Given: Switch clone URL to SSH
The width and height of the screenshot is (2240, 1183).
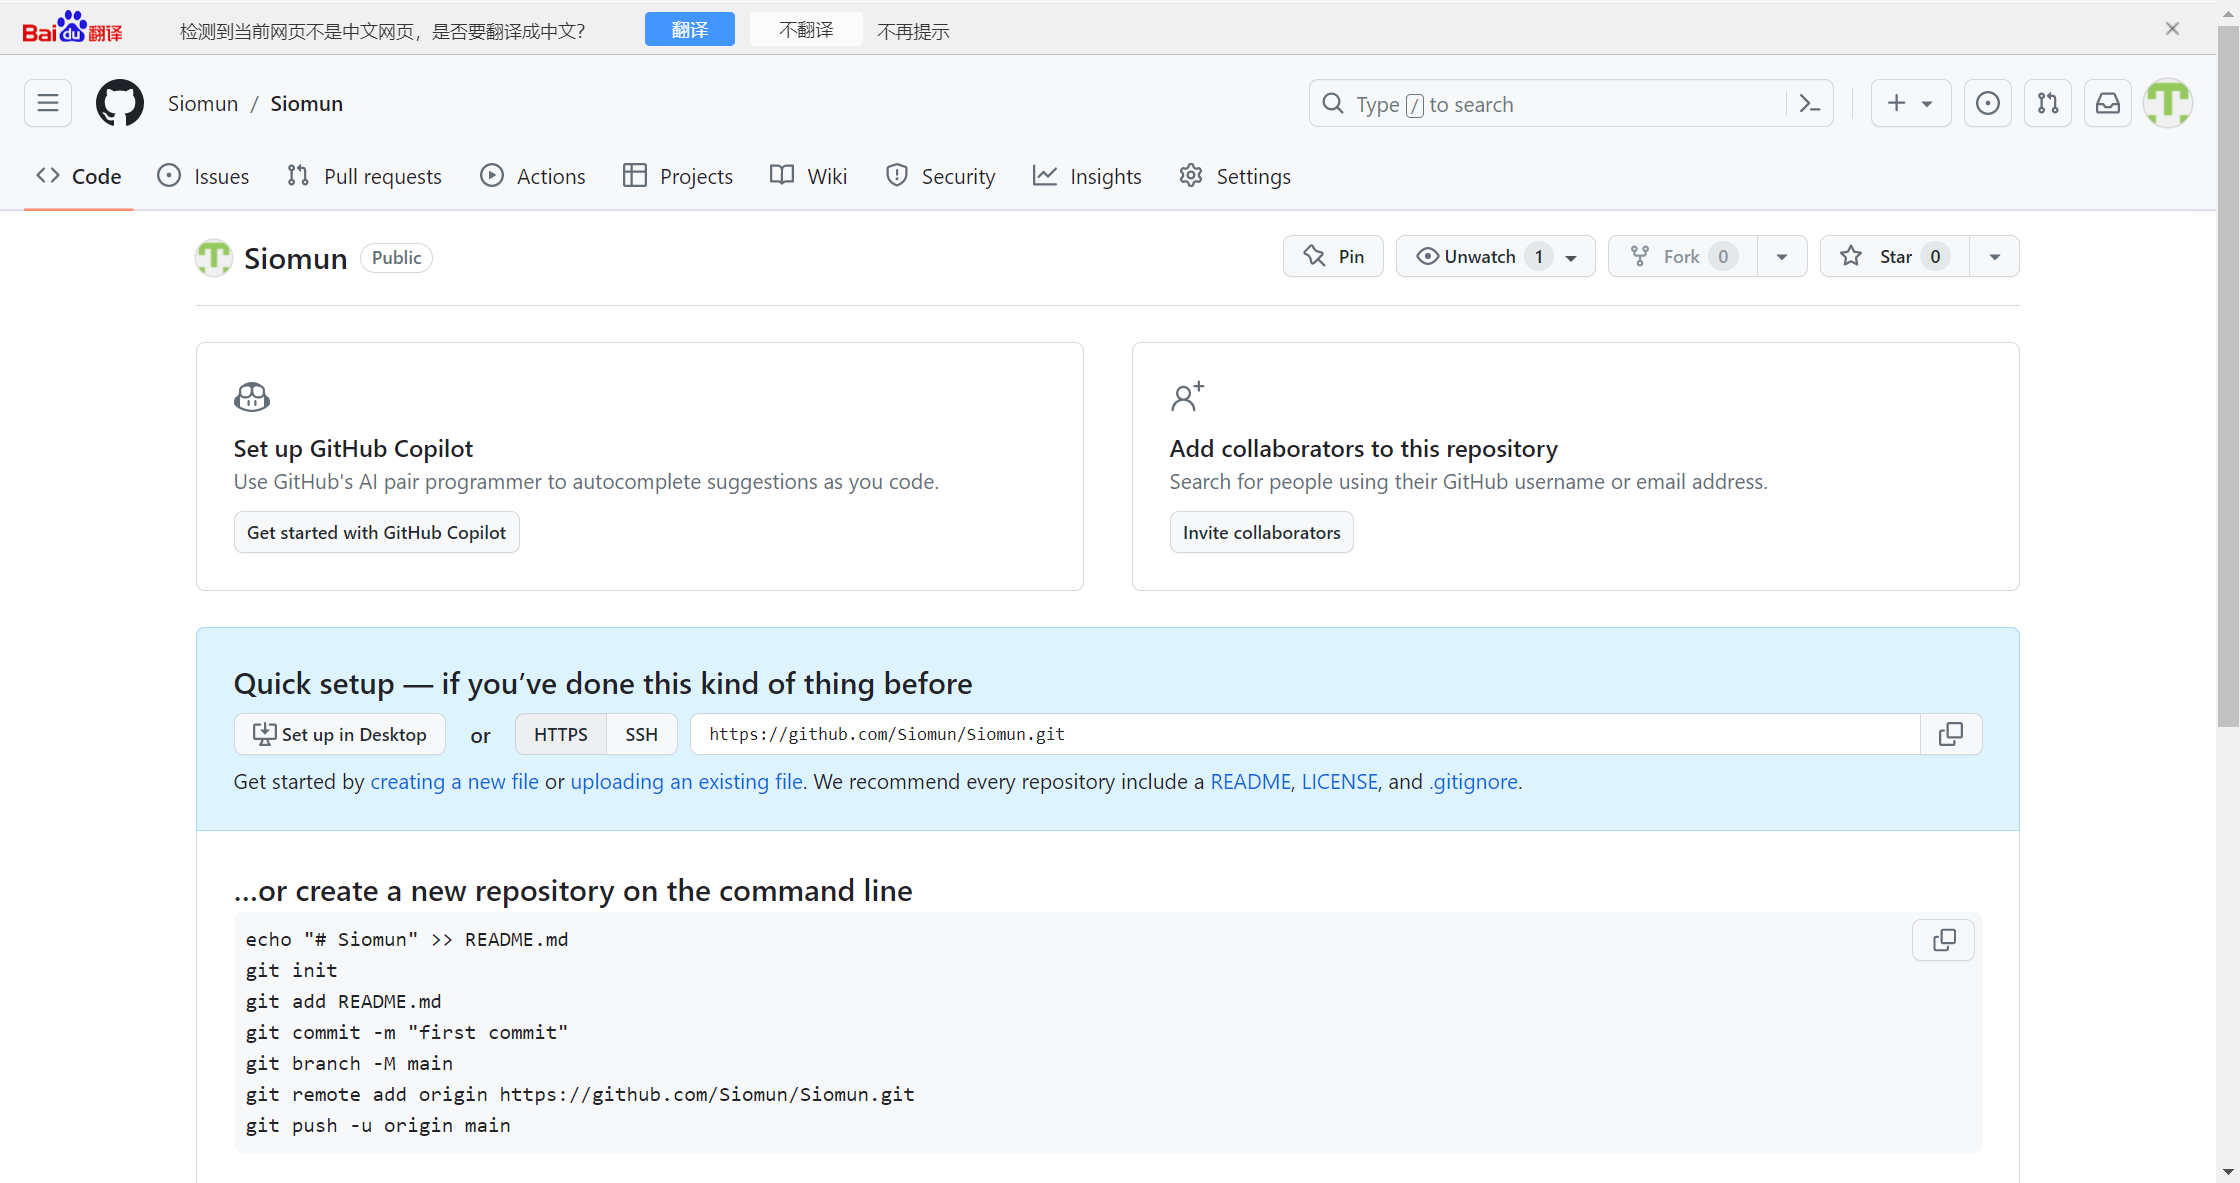Looking at the screenshot, I should click(641, 734).
